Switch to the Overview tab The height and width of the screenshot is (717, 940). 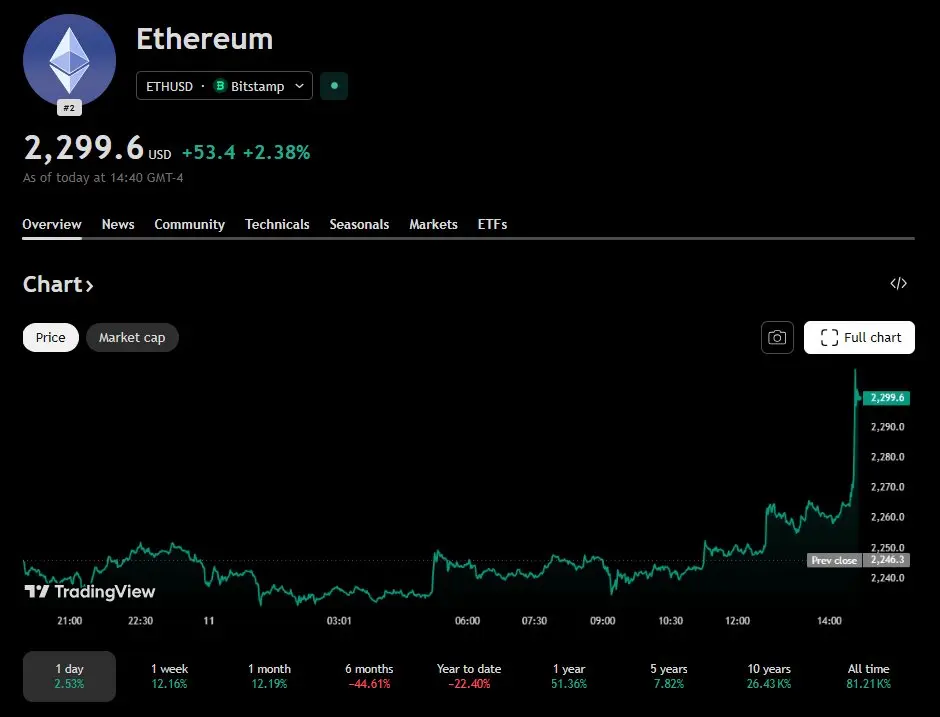click(52, 224)
